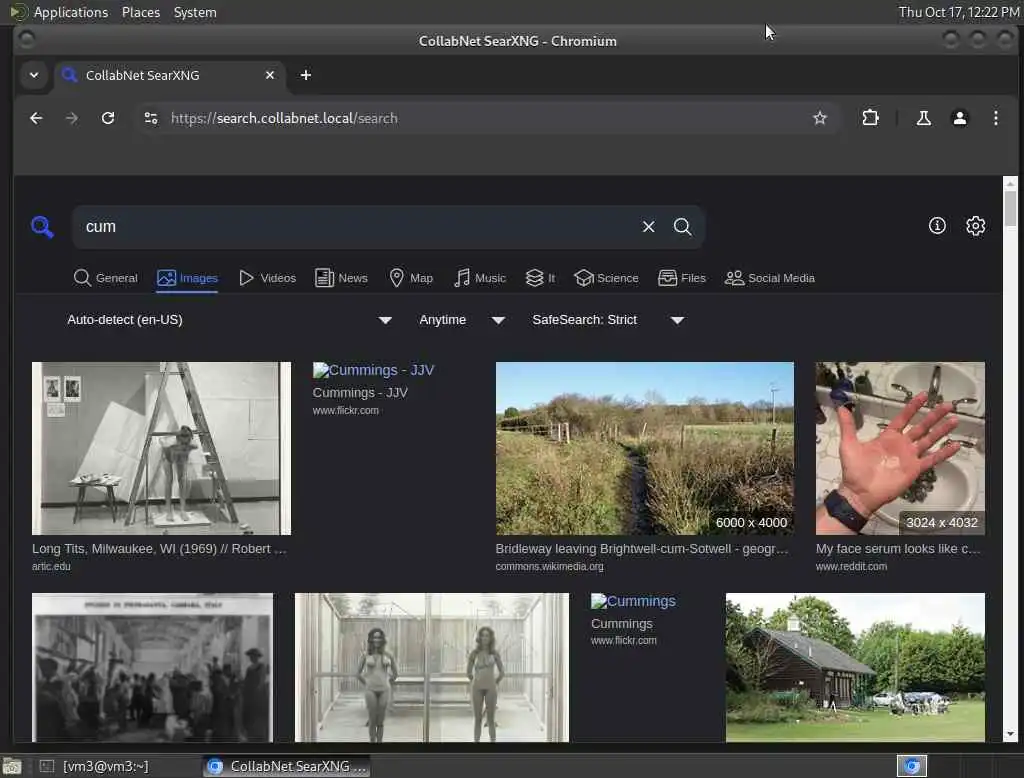Viewport: 1024px width, 778px height.
Task: Click the clock showing Thu Oct 17
Action: [x=959, y=12]
